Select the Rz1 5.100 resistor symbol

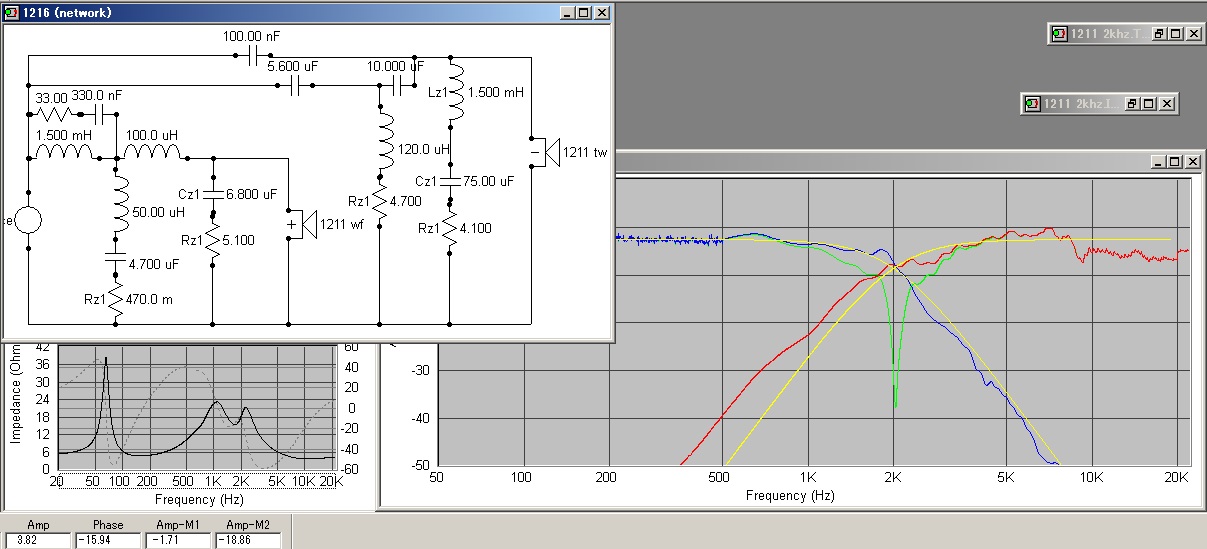[x=212, y=242]
